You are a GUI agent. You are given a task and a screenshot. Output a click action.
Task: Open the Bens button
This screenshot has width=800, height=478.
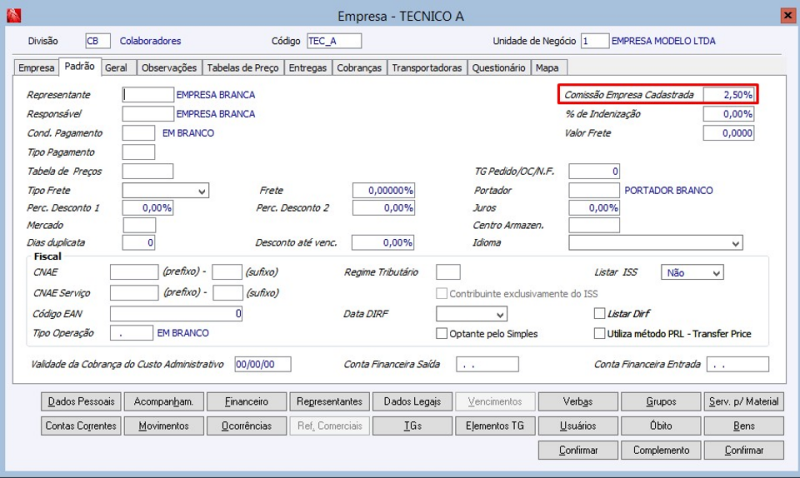tap(744, 426)
